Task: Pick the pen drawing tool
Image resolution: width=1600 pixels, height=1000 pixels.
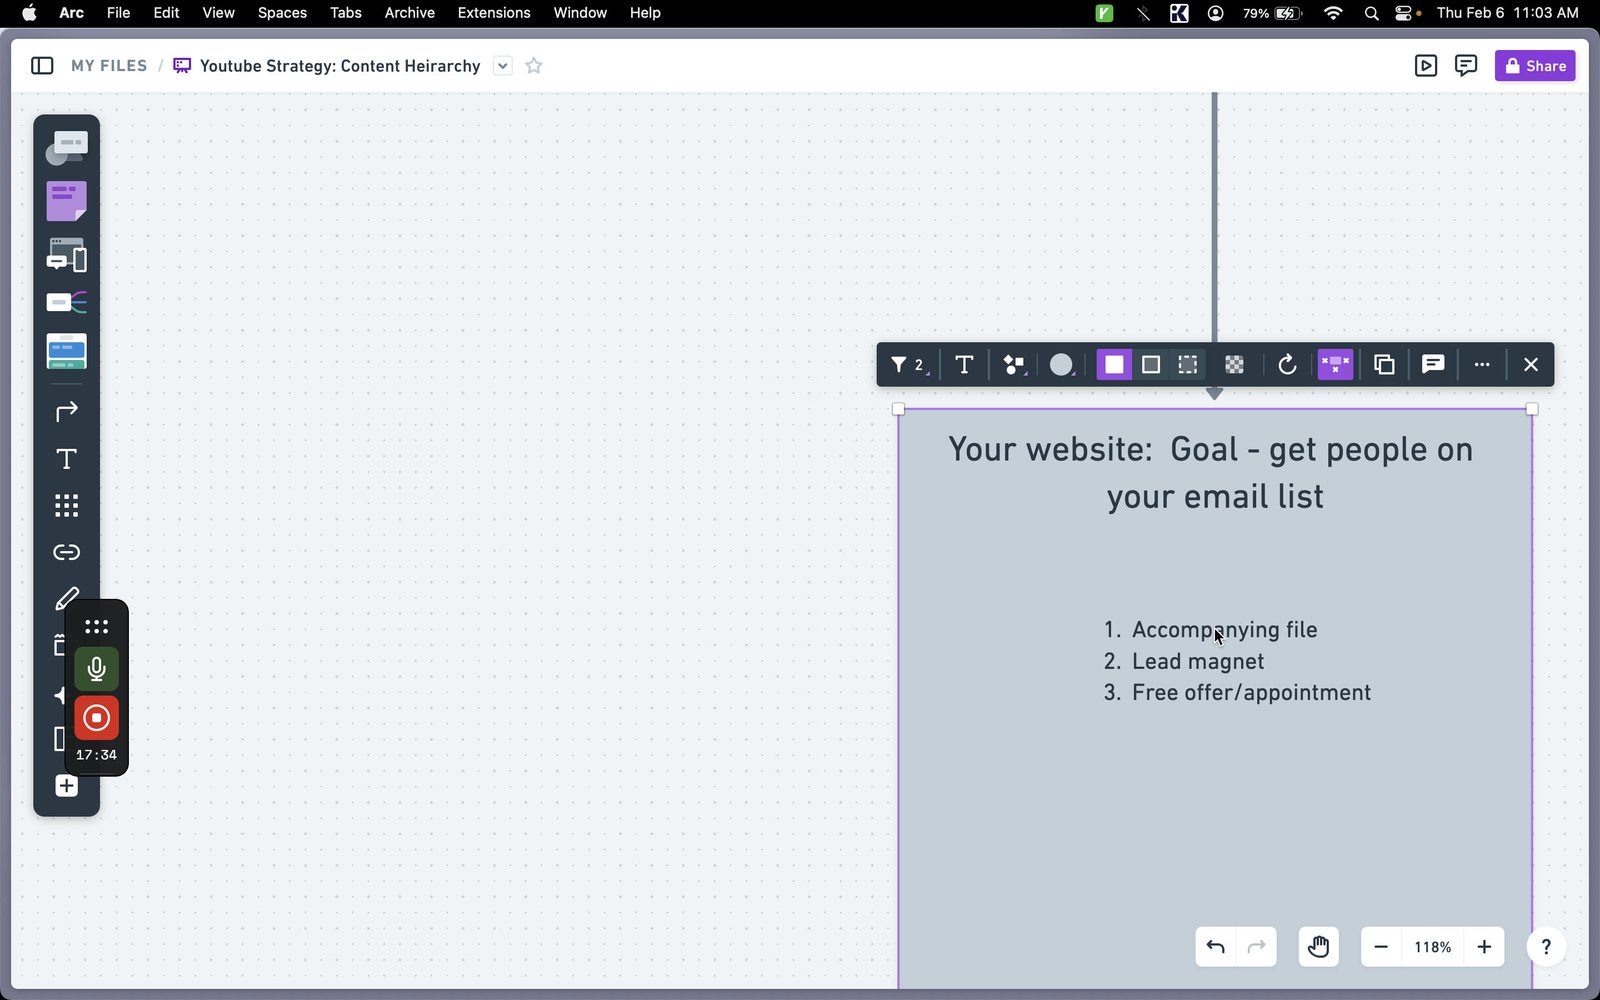Action: [66, 598]
